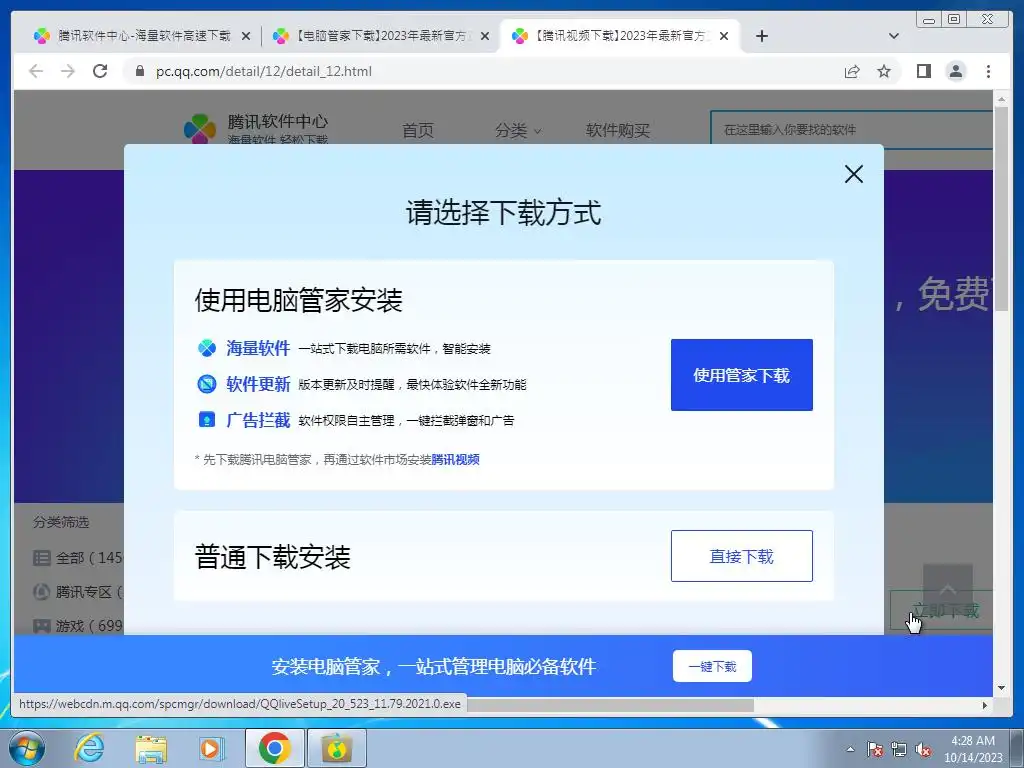Select 腾讯专区 category in sidebar
1024x768 pixels.
(78, 592)
